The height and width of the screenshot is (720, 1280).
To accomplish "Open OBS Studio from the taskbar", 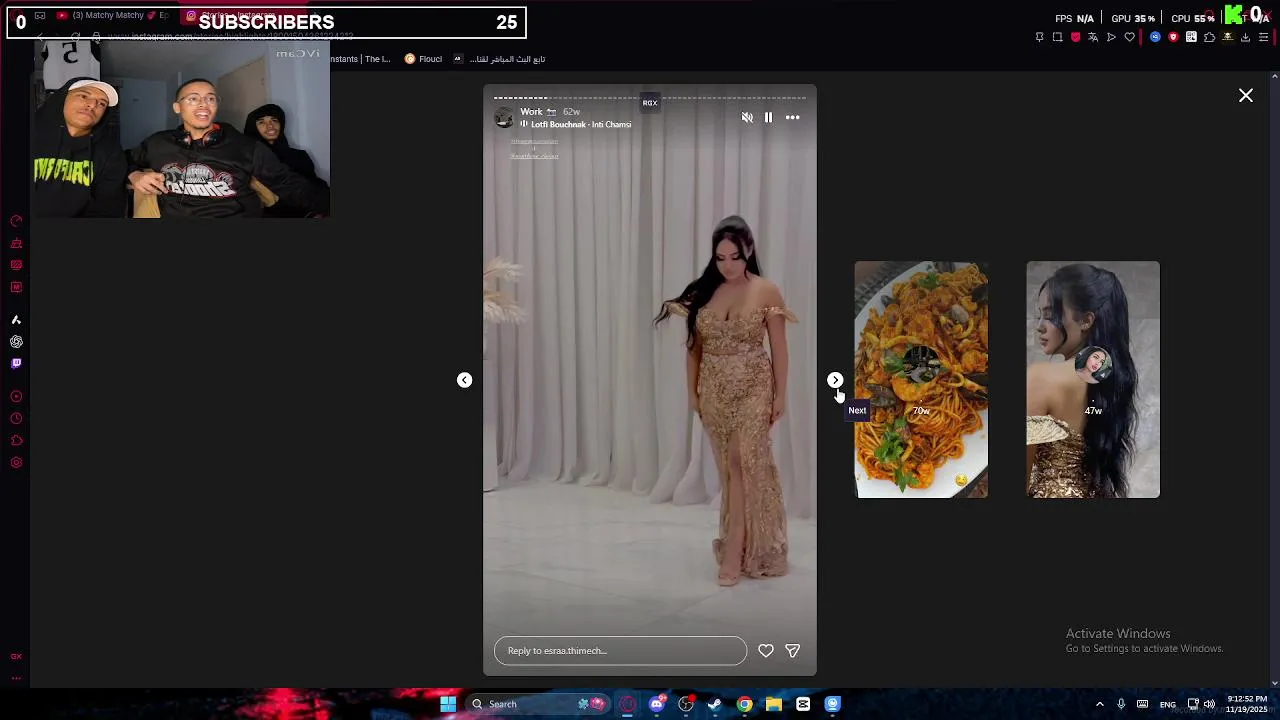I will [686, 704].
